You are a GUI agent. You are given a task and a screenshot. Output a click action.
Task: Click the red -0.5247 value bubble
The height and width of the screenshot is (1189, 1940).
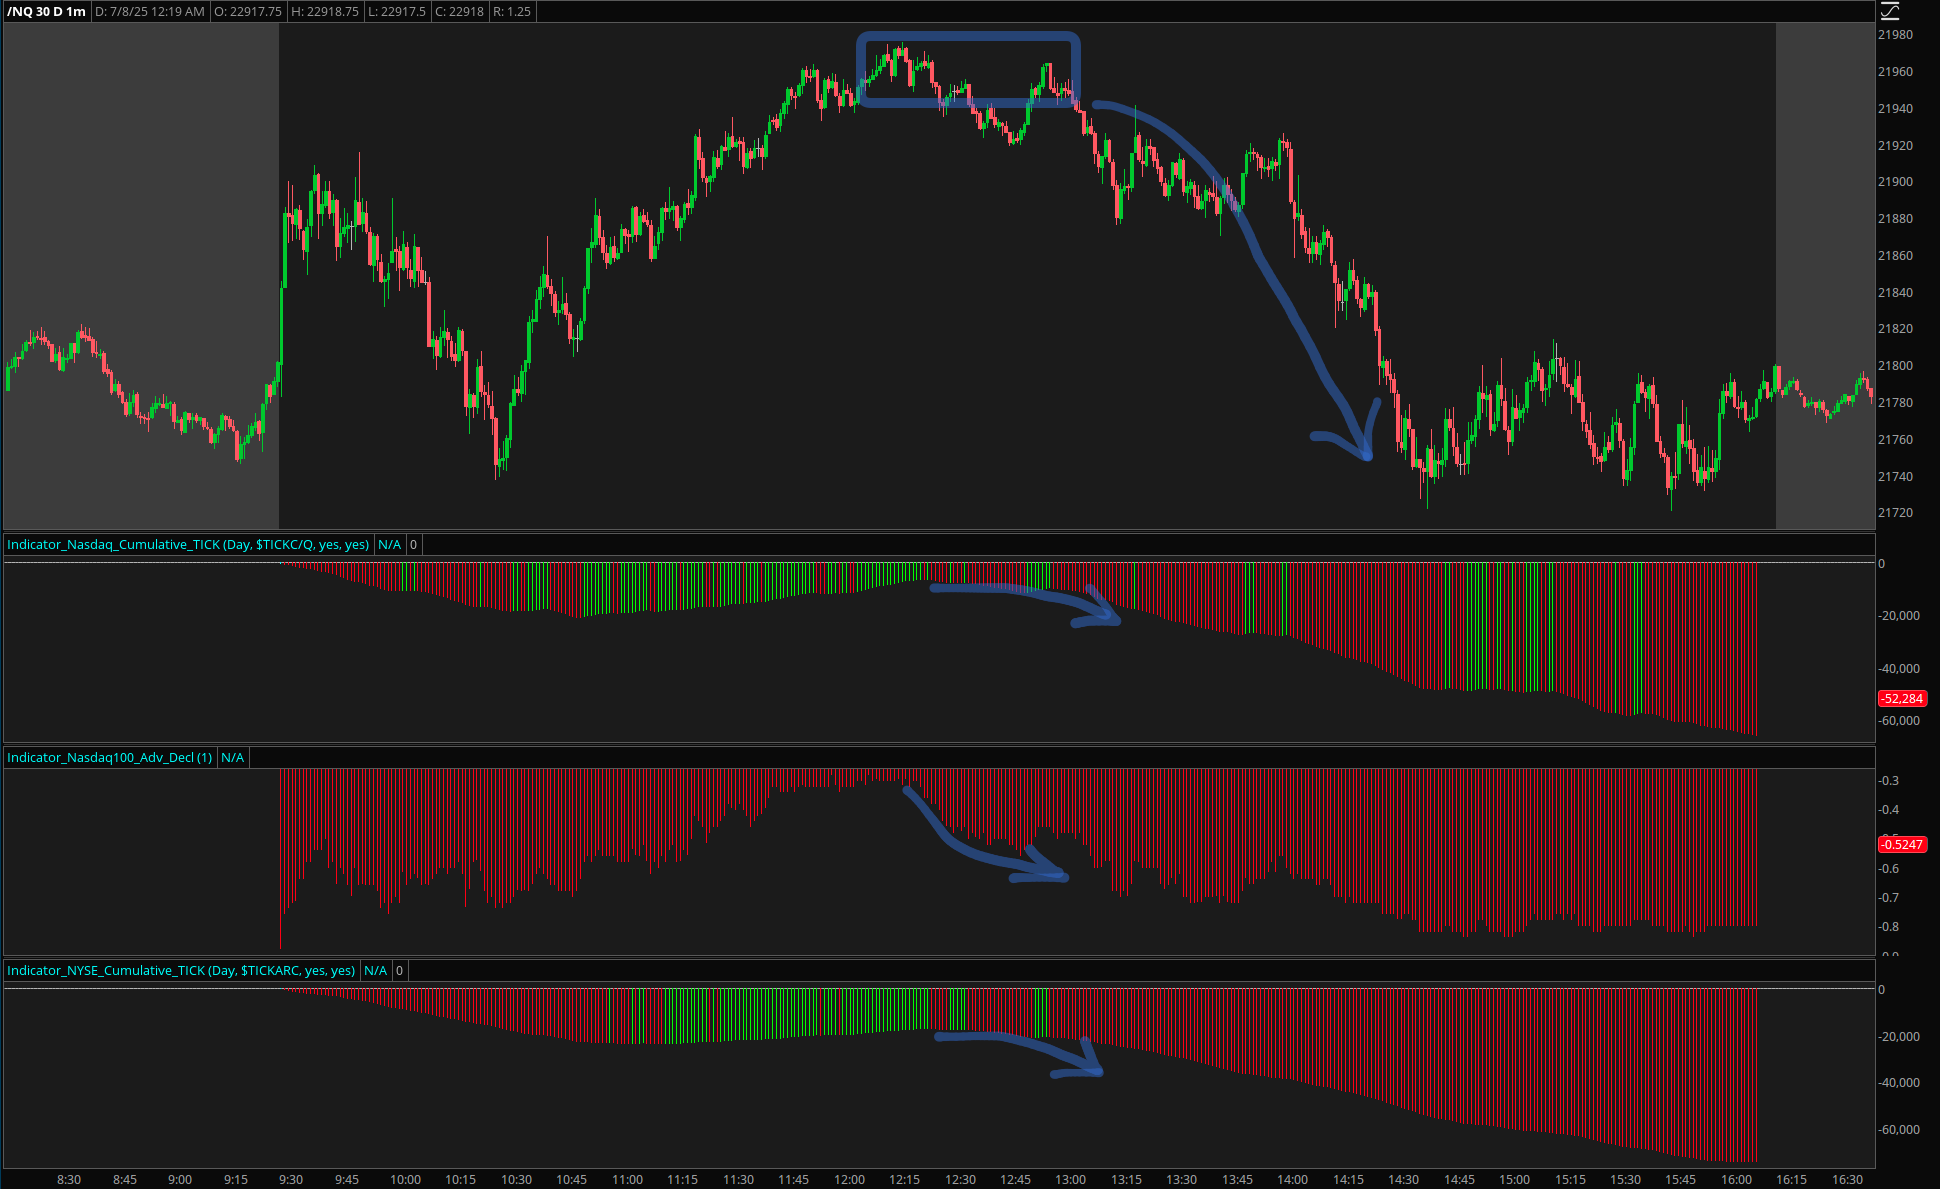pyautogui.click(x=1902, y=845)
